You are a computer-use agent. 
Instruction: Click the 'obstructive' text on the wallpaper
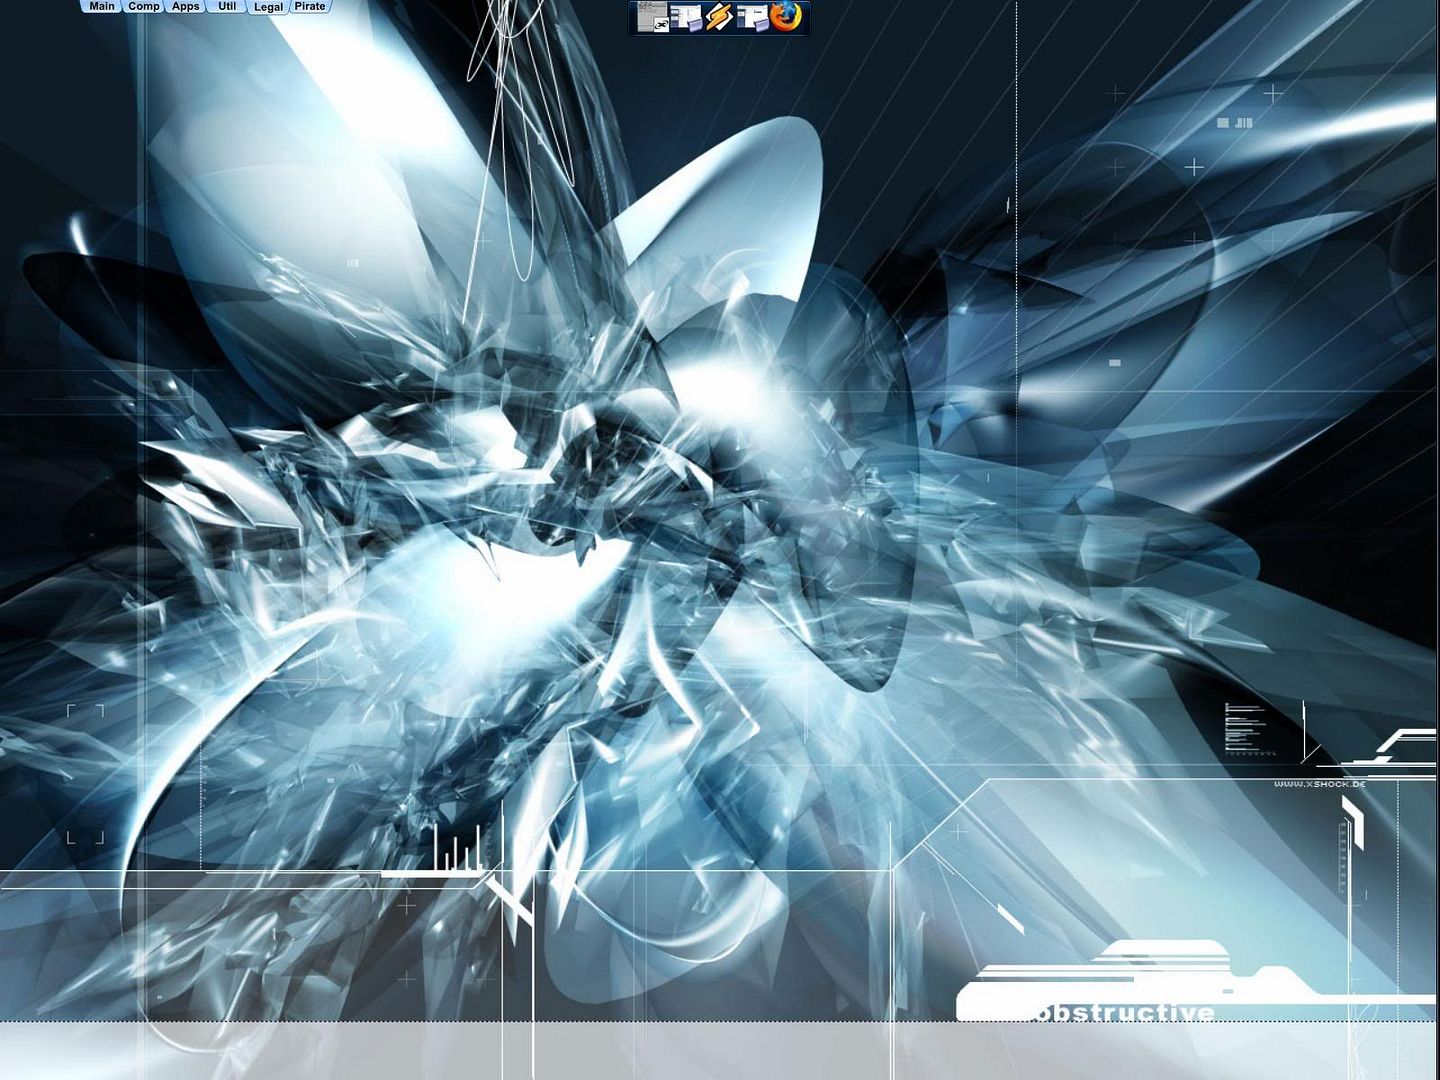point(1125,1013)
